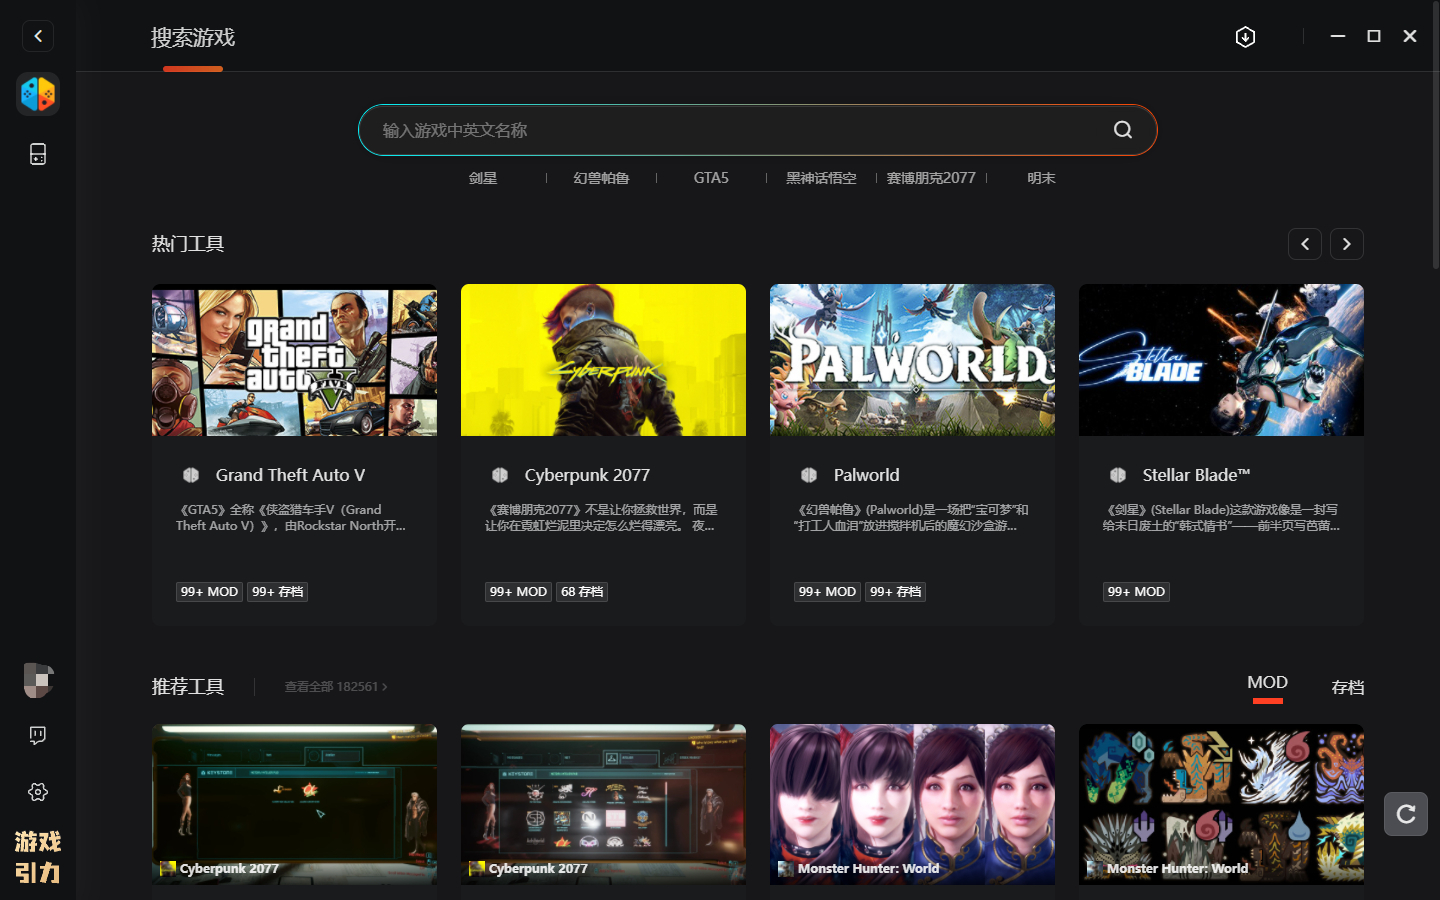Open the Stellar Blade cover image

coord(1221,360)
